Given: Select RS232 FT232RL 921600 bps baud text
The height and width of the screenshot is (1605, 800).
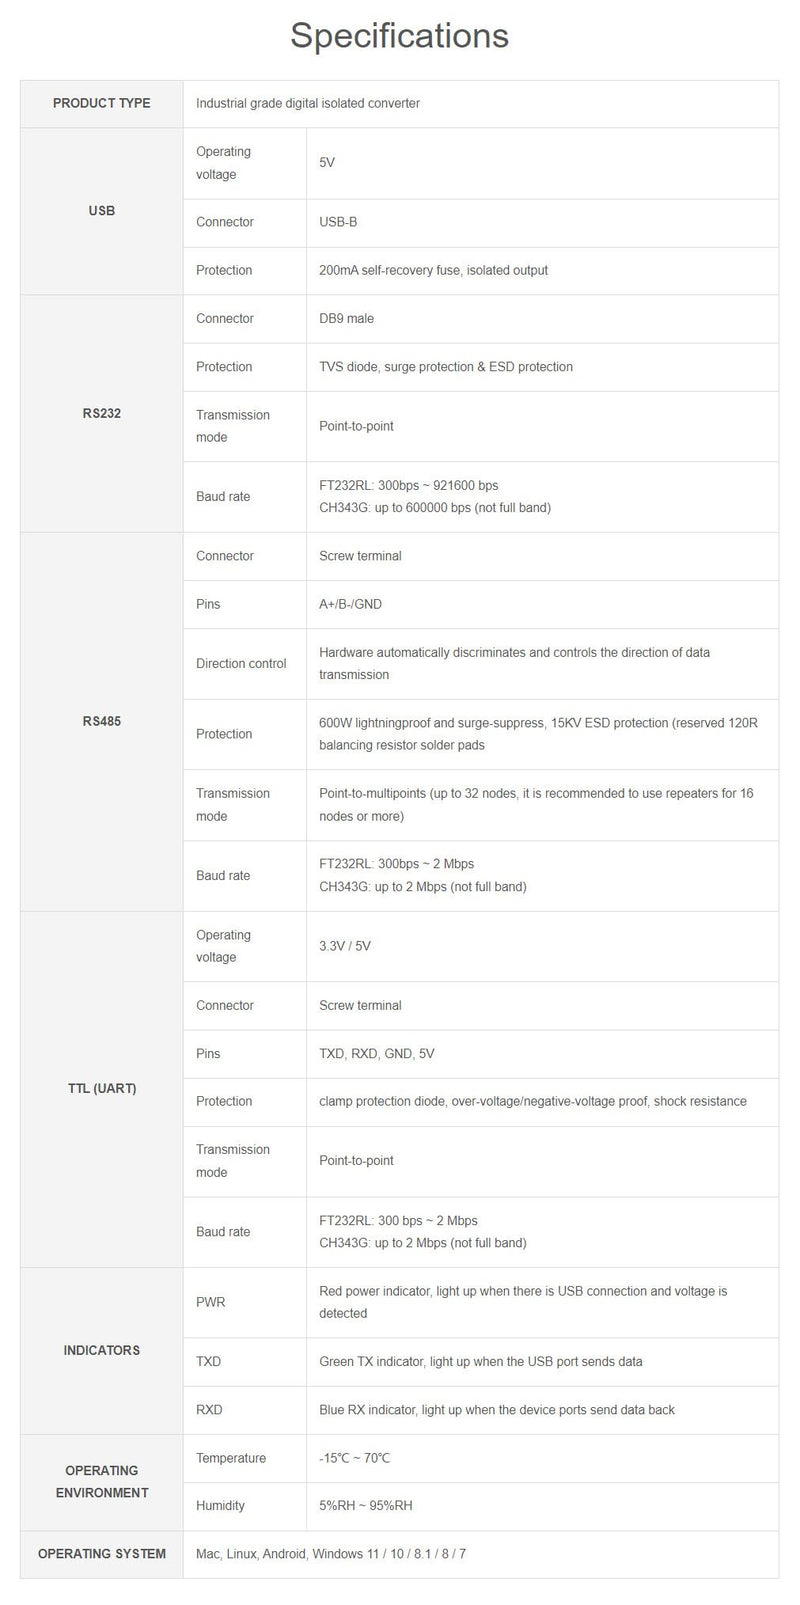Looking at the screenshot, I should tap(408, 486).
